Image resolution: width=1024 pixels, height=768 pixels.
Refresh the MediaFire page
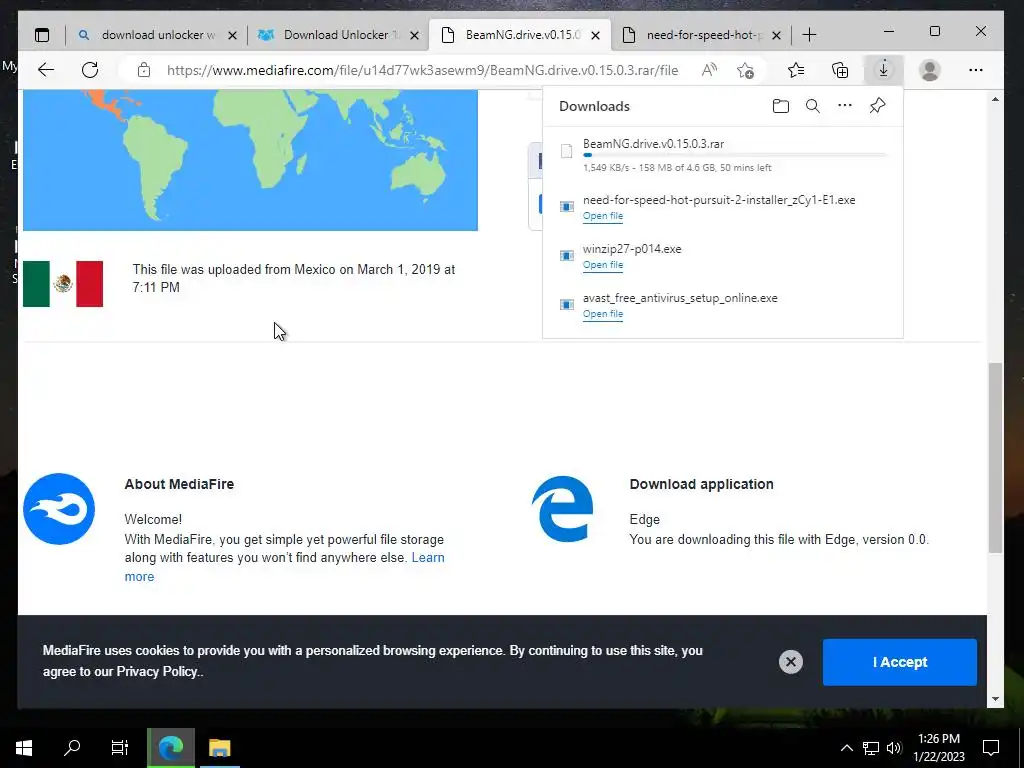tap(90, 70)
